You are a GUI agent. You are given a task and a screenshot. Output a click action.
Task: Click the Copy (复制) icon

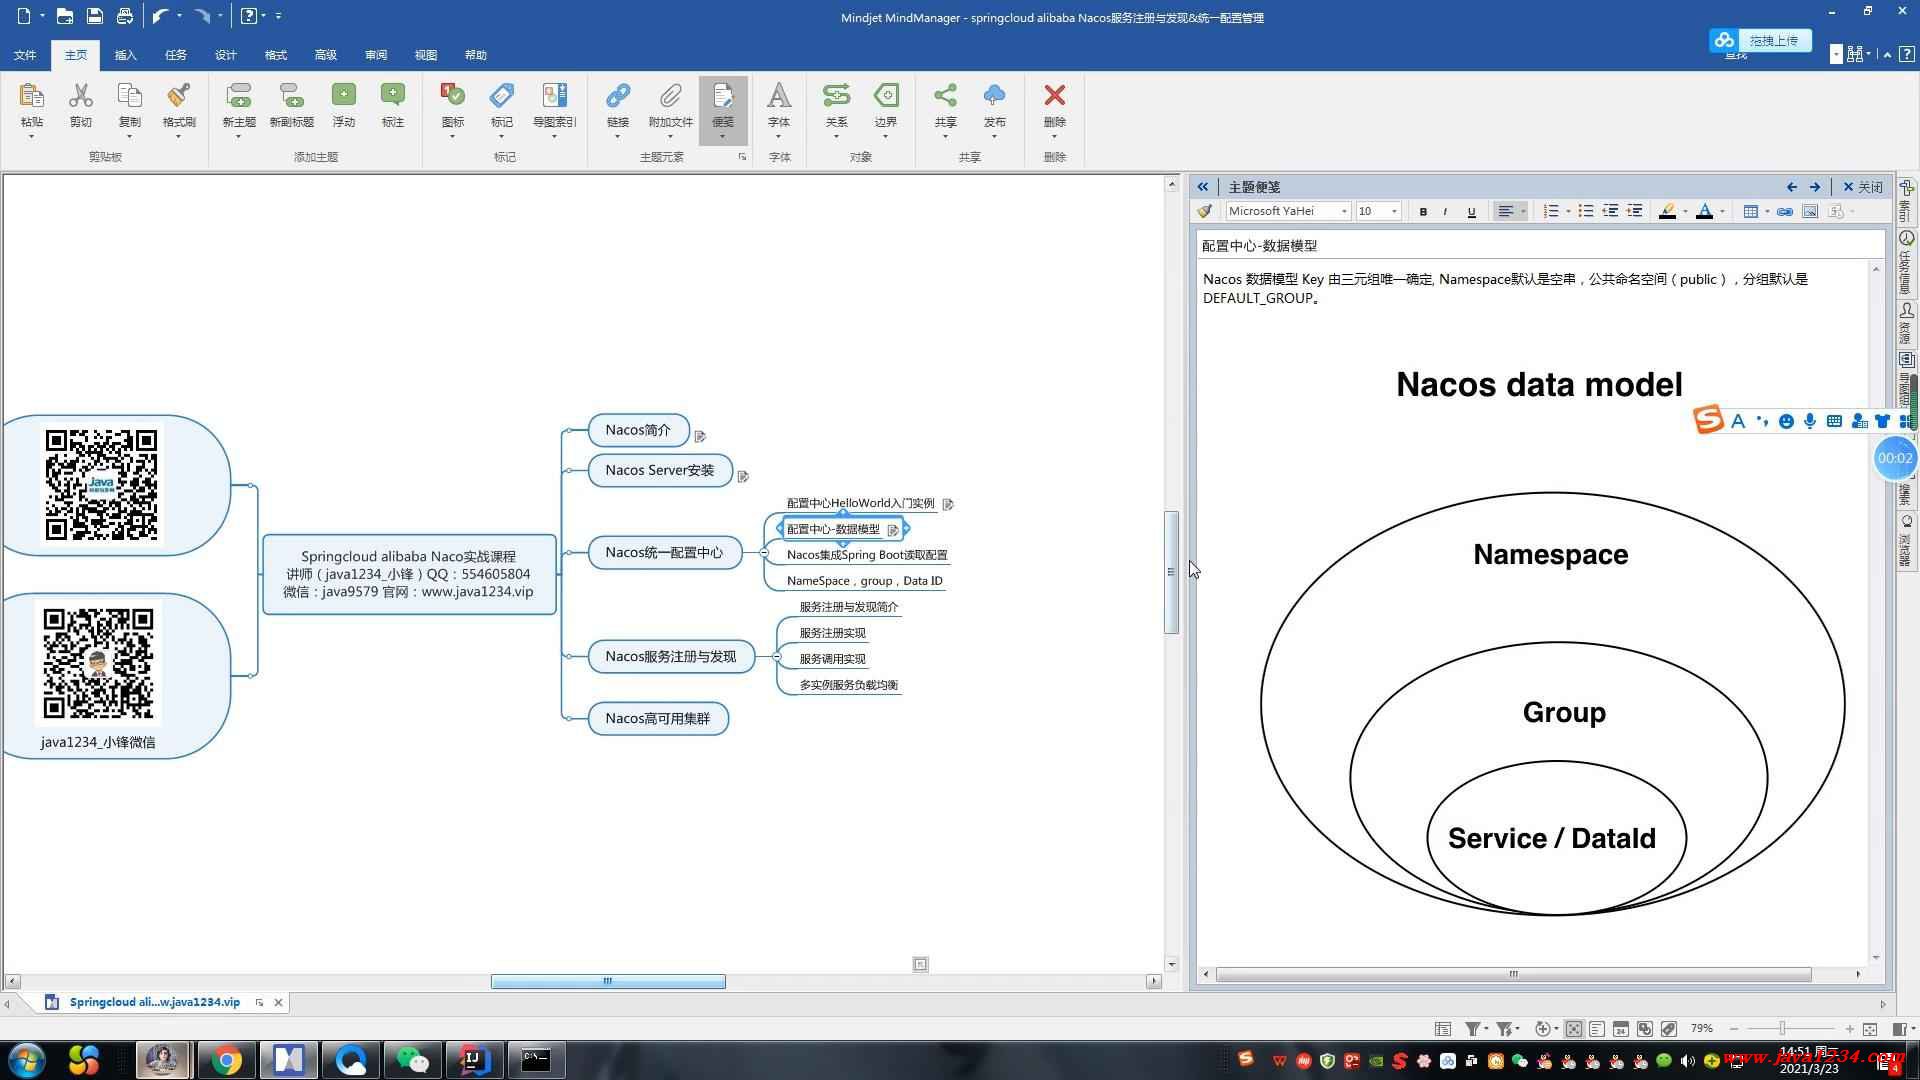tap(130, 96)
